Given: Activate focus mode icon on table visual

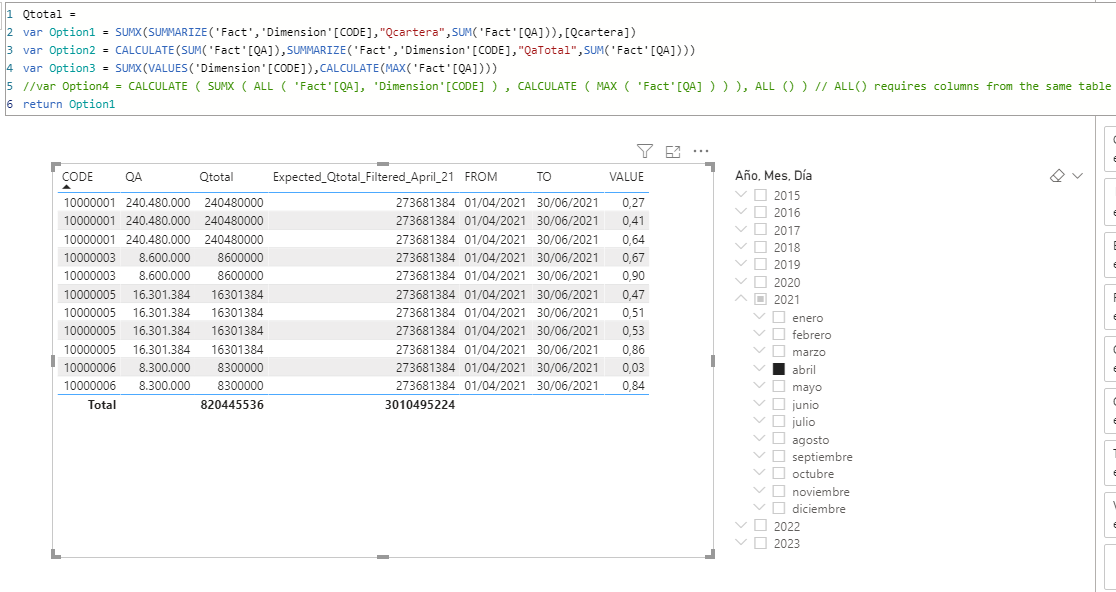Looking at the screenshot, I should click(673, 151).
